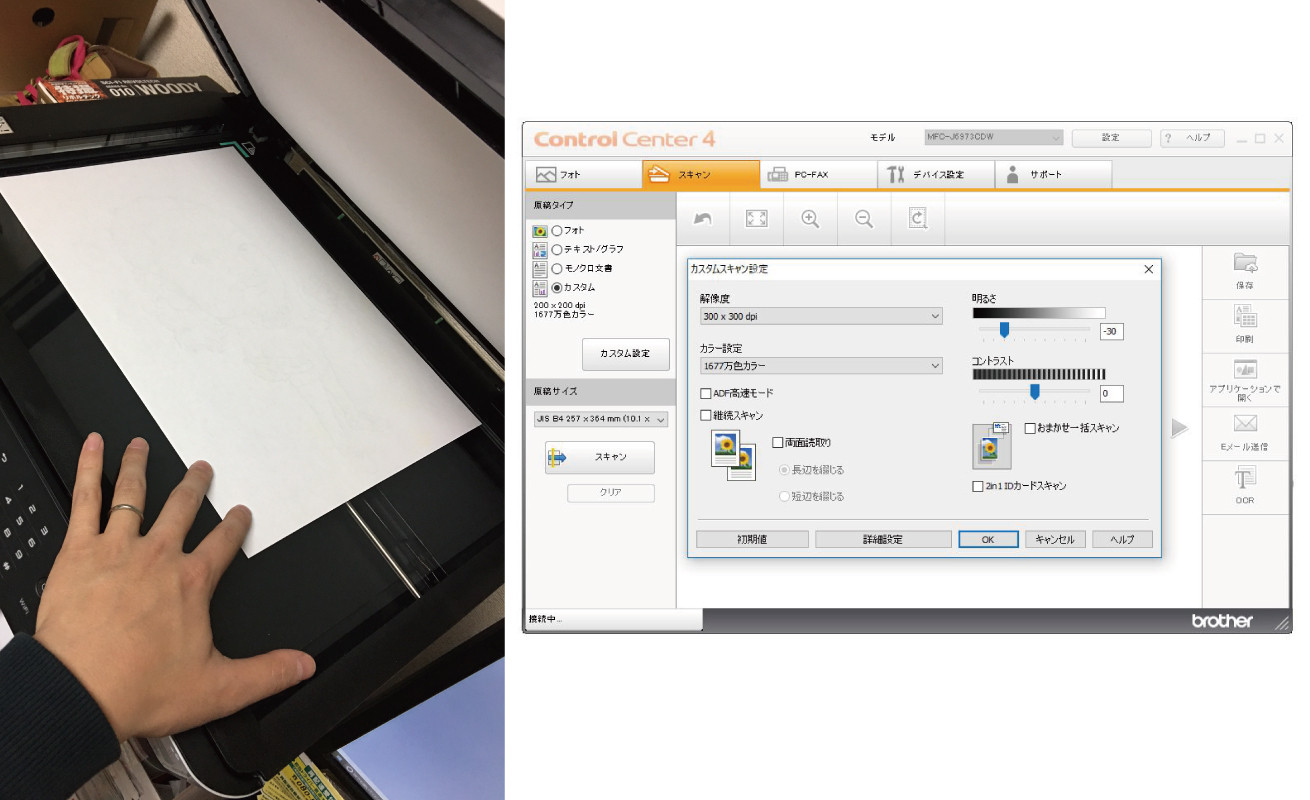The height and width of the screenshot is (800, 1310).
Task: Switch to the サポート tab
Action: tap(1053, 175)
